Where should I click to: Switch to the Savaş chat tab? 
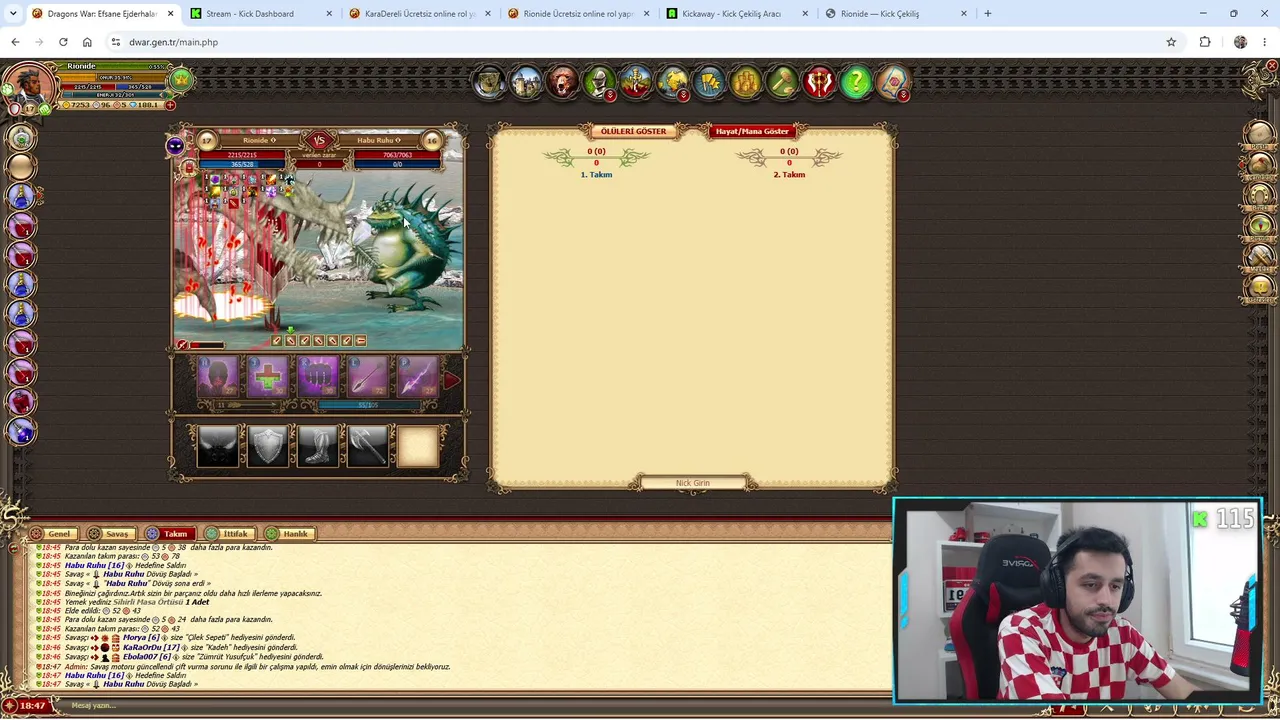pos(110,534)
